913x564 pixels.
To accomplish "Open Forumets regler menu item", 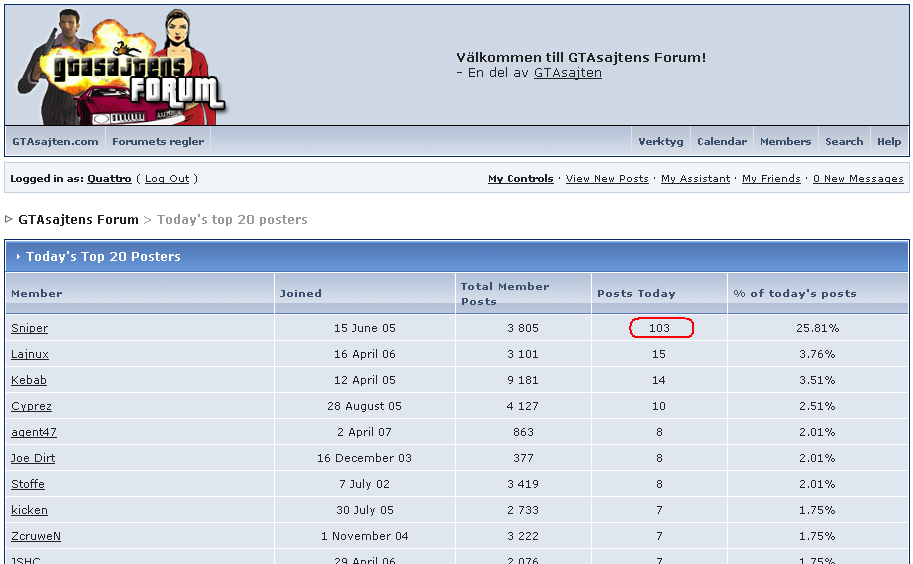I will 158,141.
